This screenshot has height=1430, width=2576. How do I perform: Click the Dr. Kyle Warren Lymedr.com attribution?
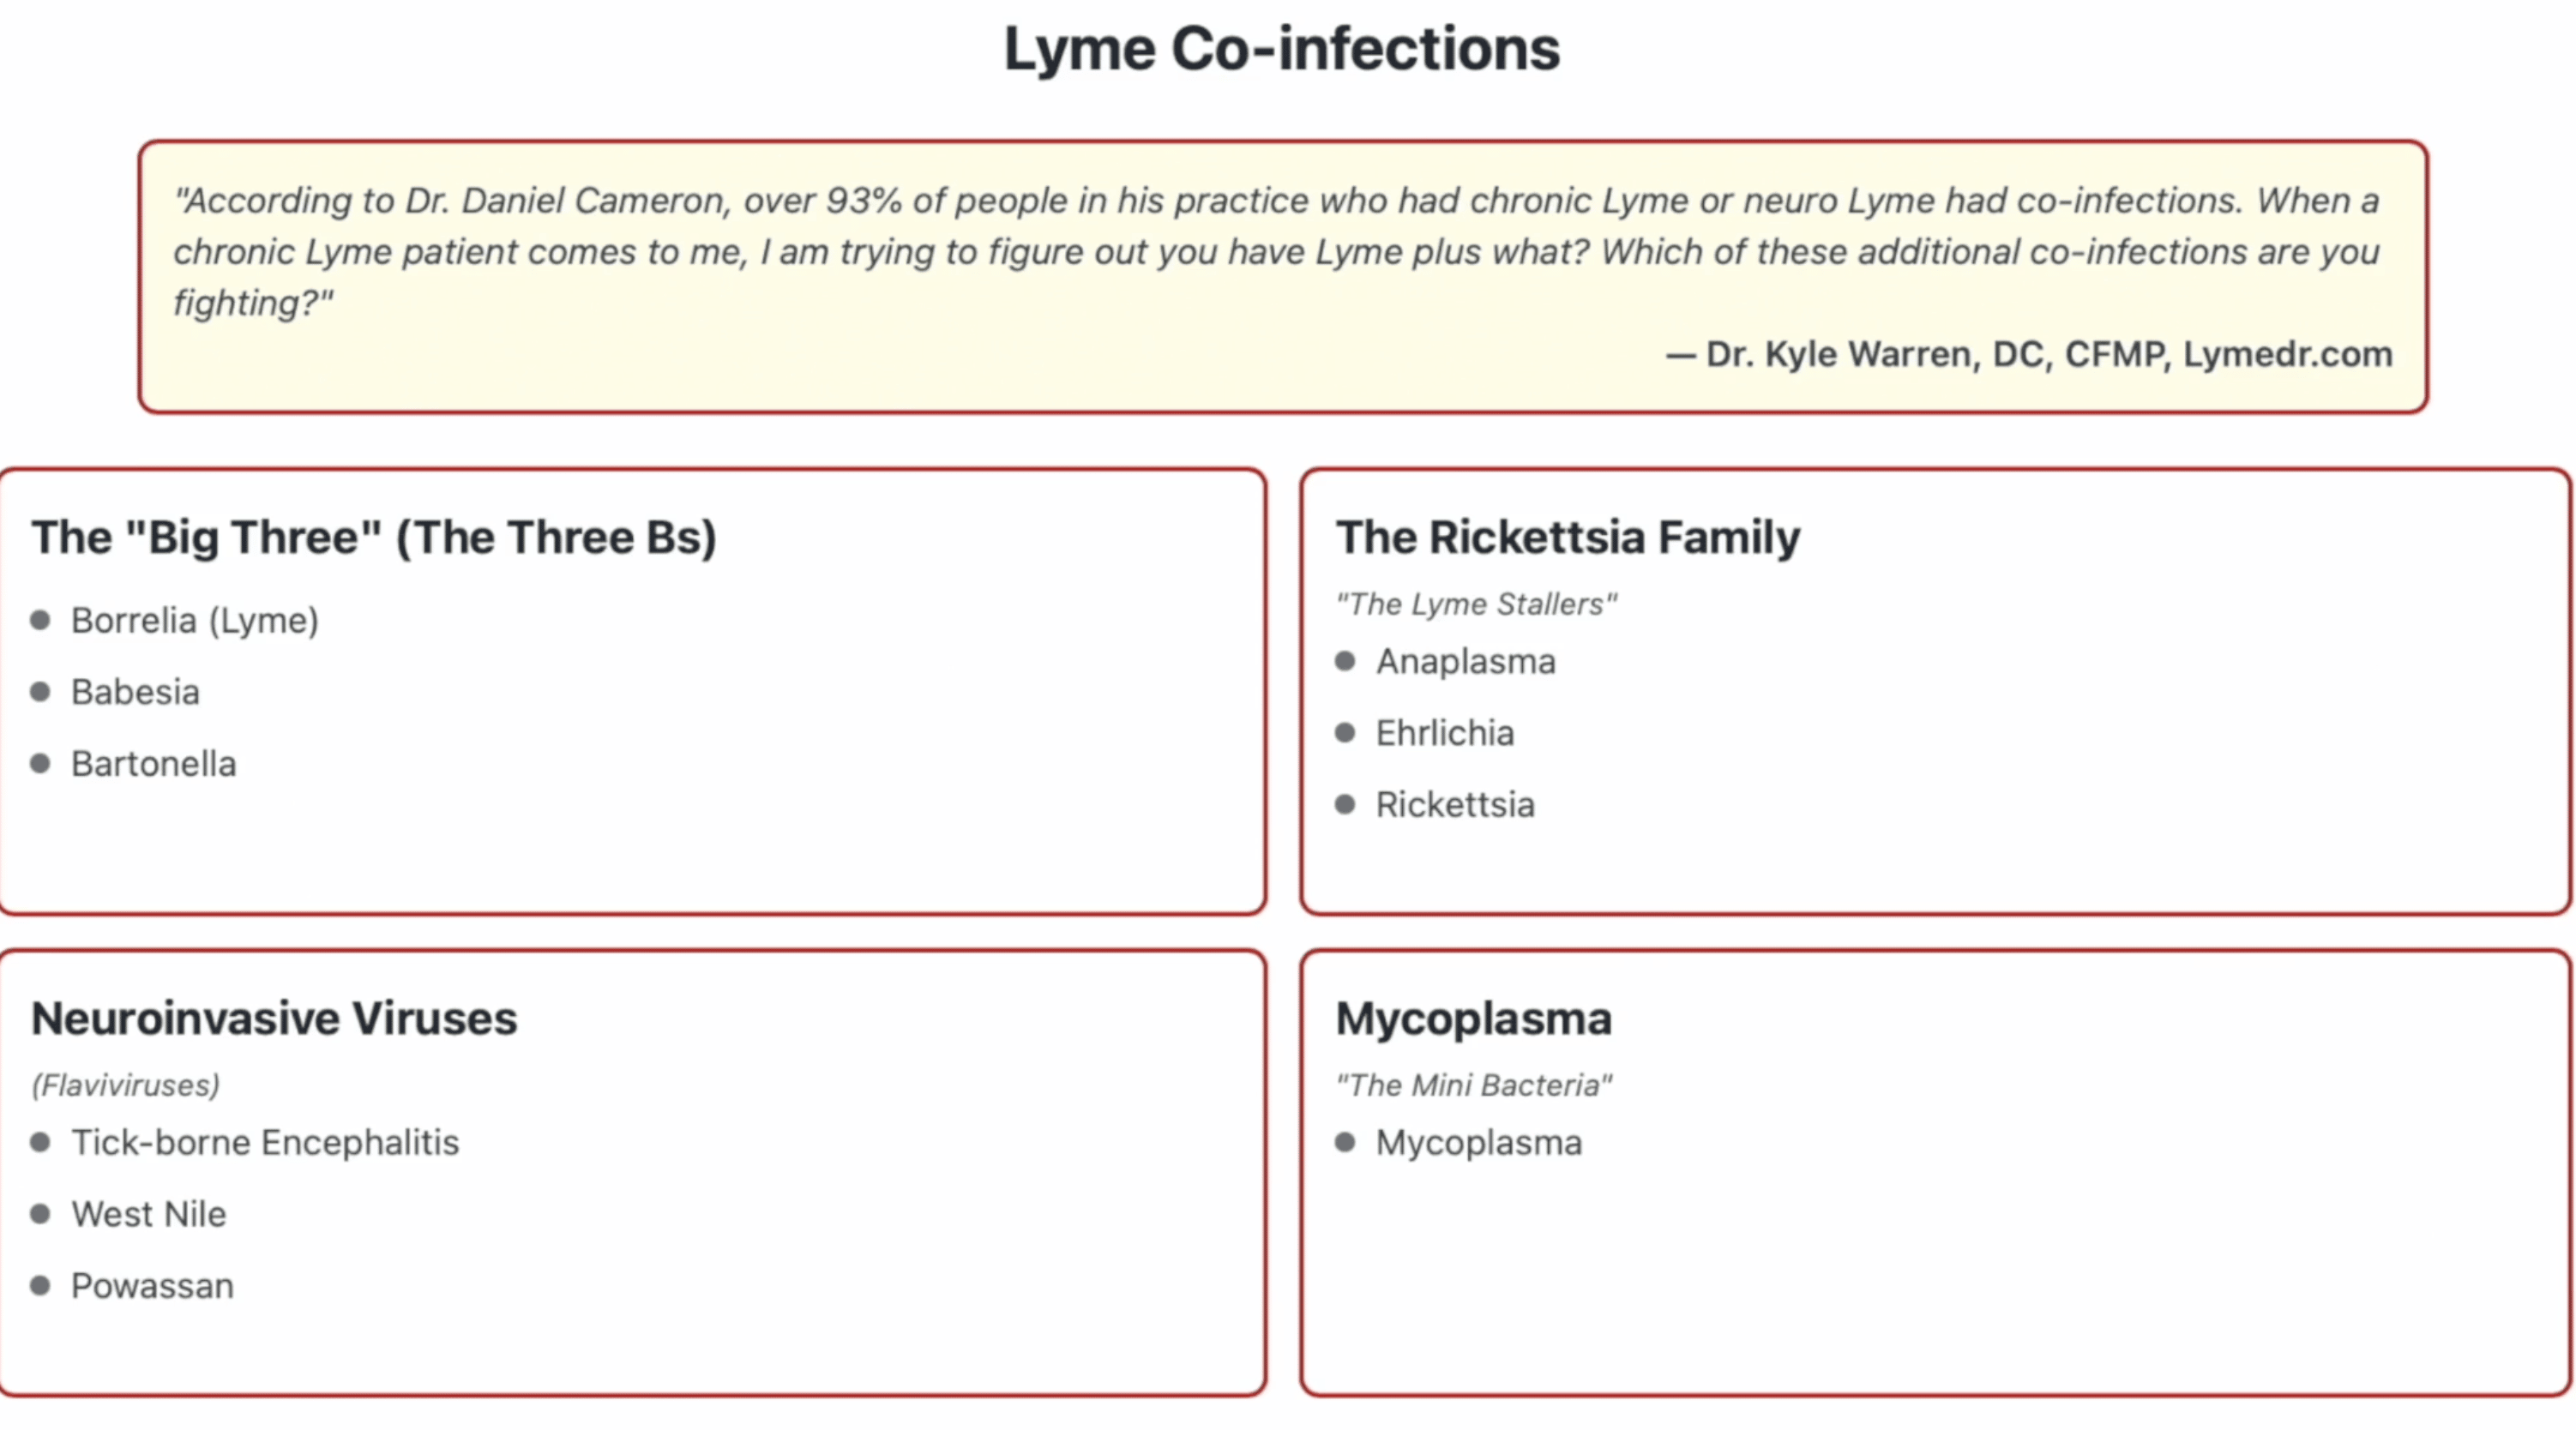(2029, 354)
